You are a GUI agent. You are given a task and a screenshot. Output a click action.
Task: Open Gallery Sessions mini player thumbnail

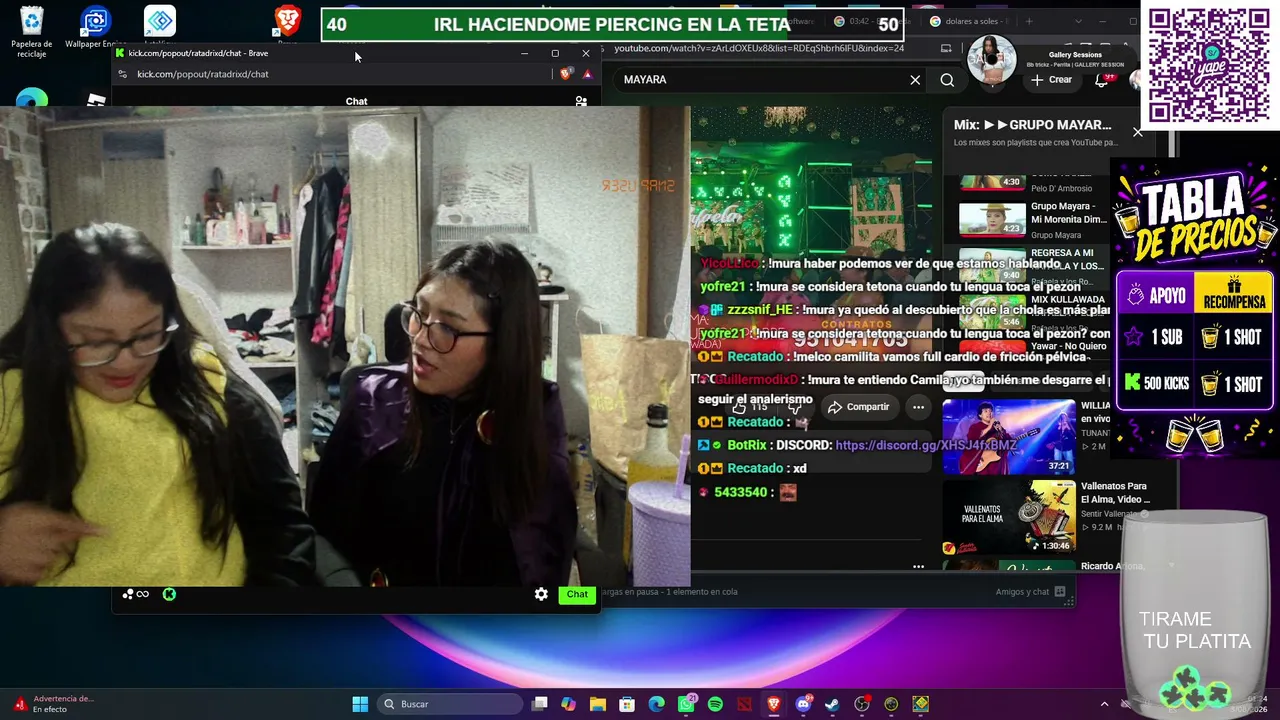coord(991,60)
